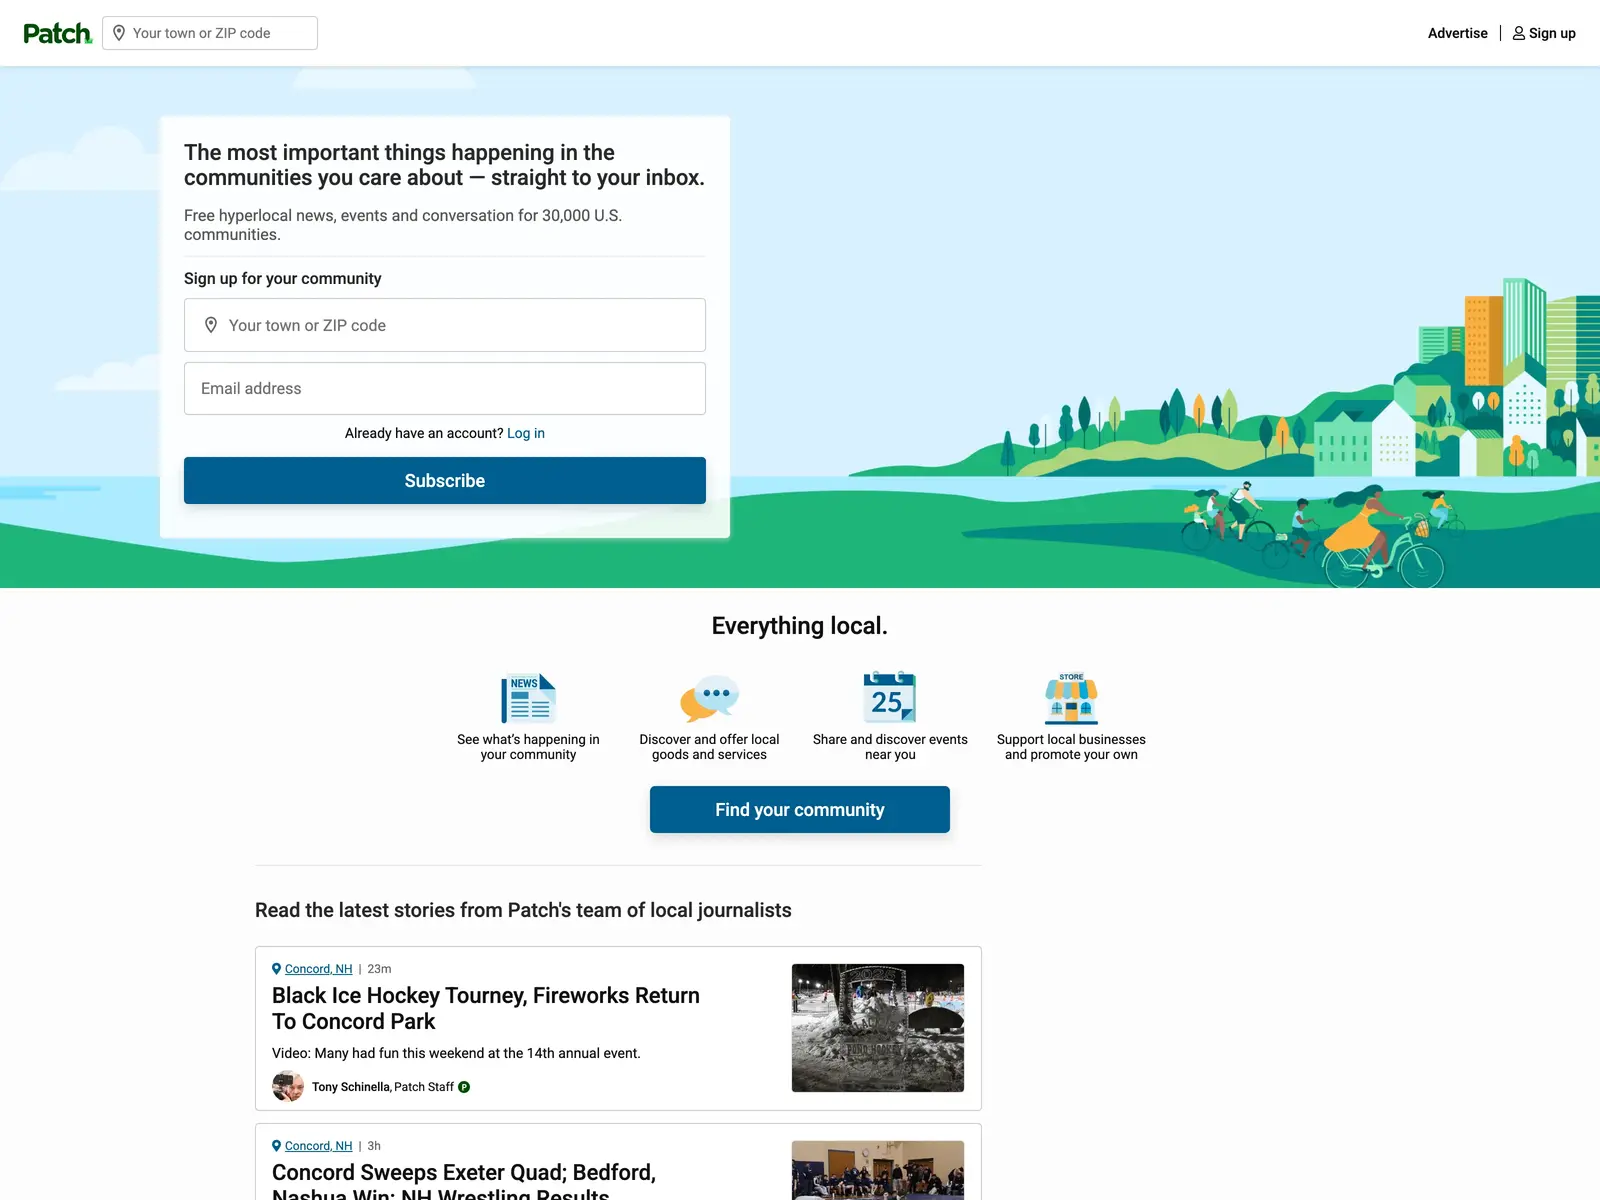This screenshot has width=1600, height=1200.
Task: Select the Store local businesses icon
Action: pos(1071,698)
